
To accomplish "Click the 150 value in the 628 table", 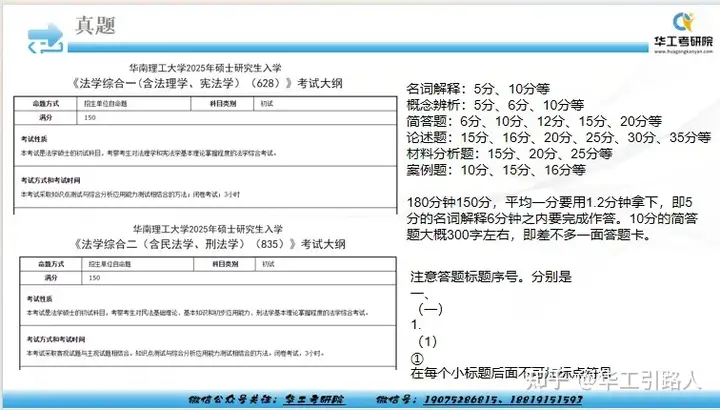I will 90,118.
